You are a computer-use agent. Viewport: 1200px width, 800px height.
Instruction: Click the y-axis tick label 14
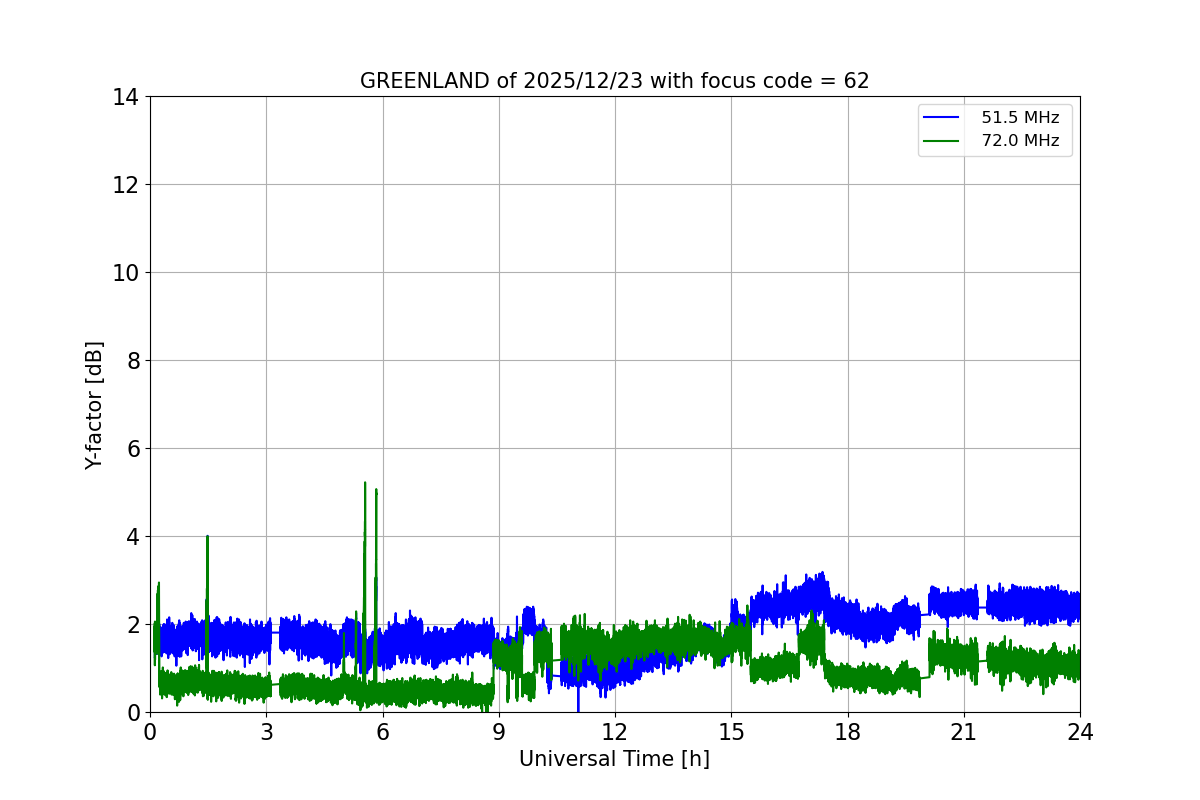(x=126, y=97)
